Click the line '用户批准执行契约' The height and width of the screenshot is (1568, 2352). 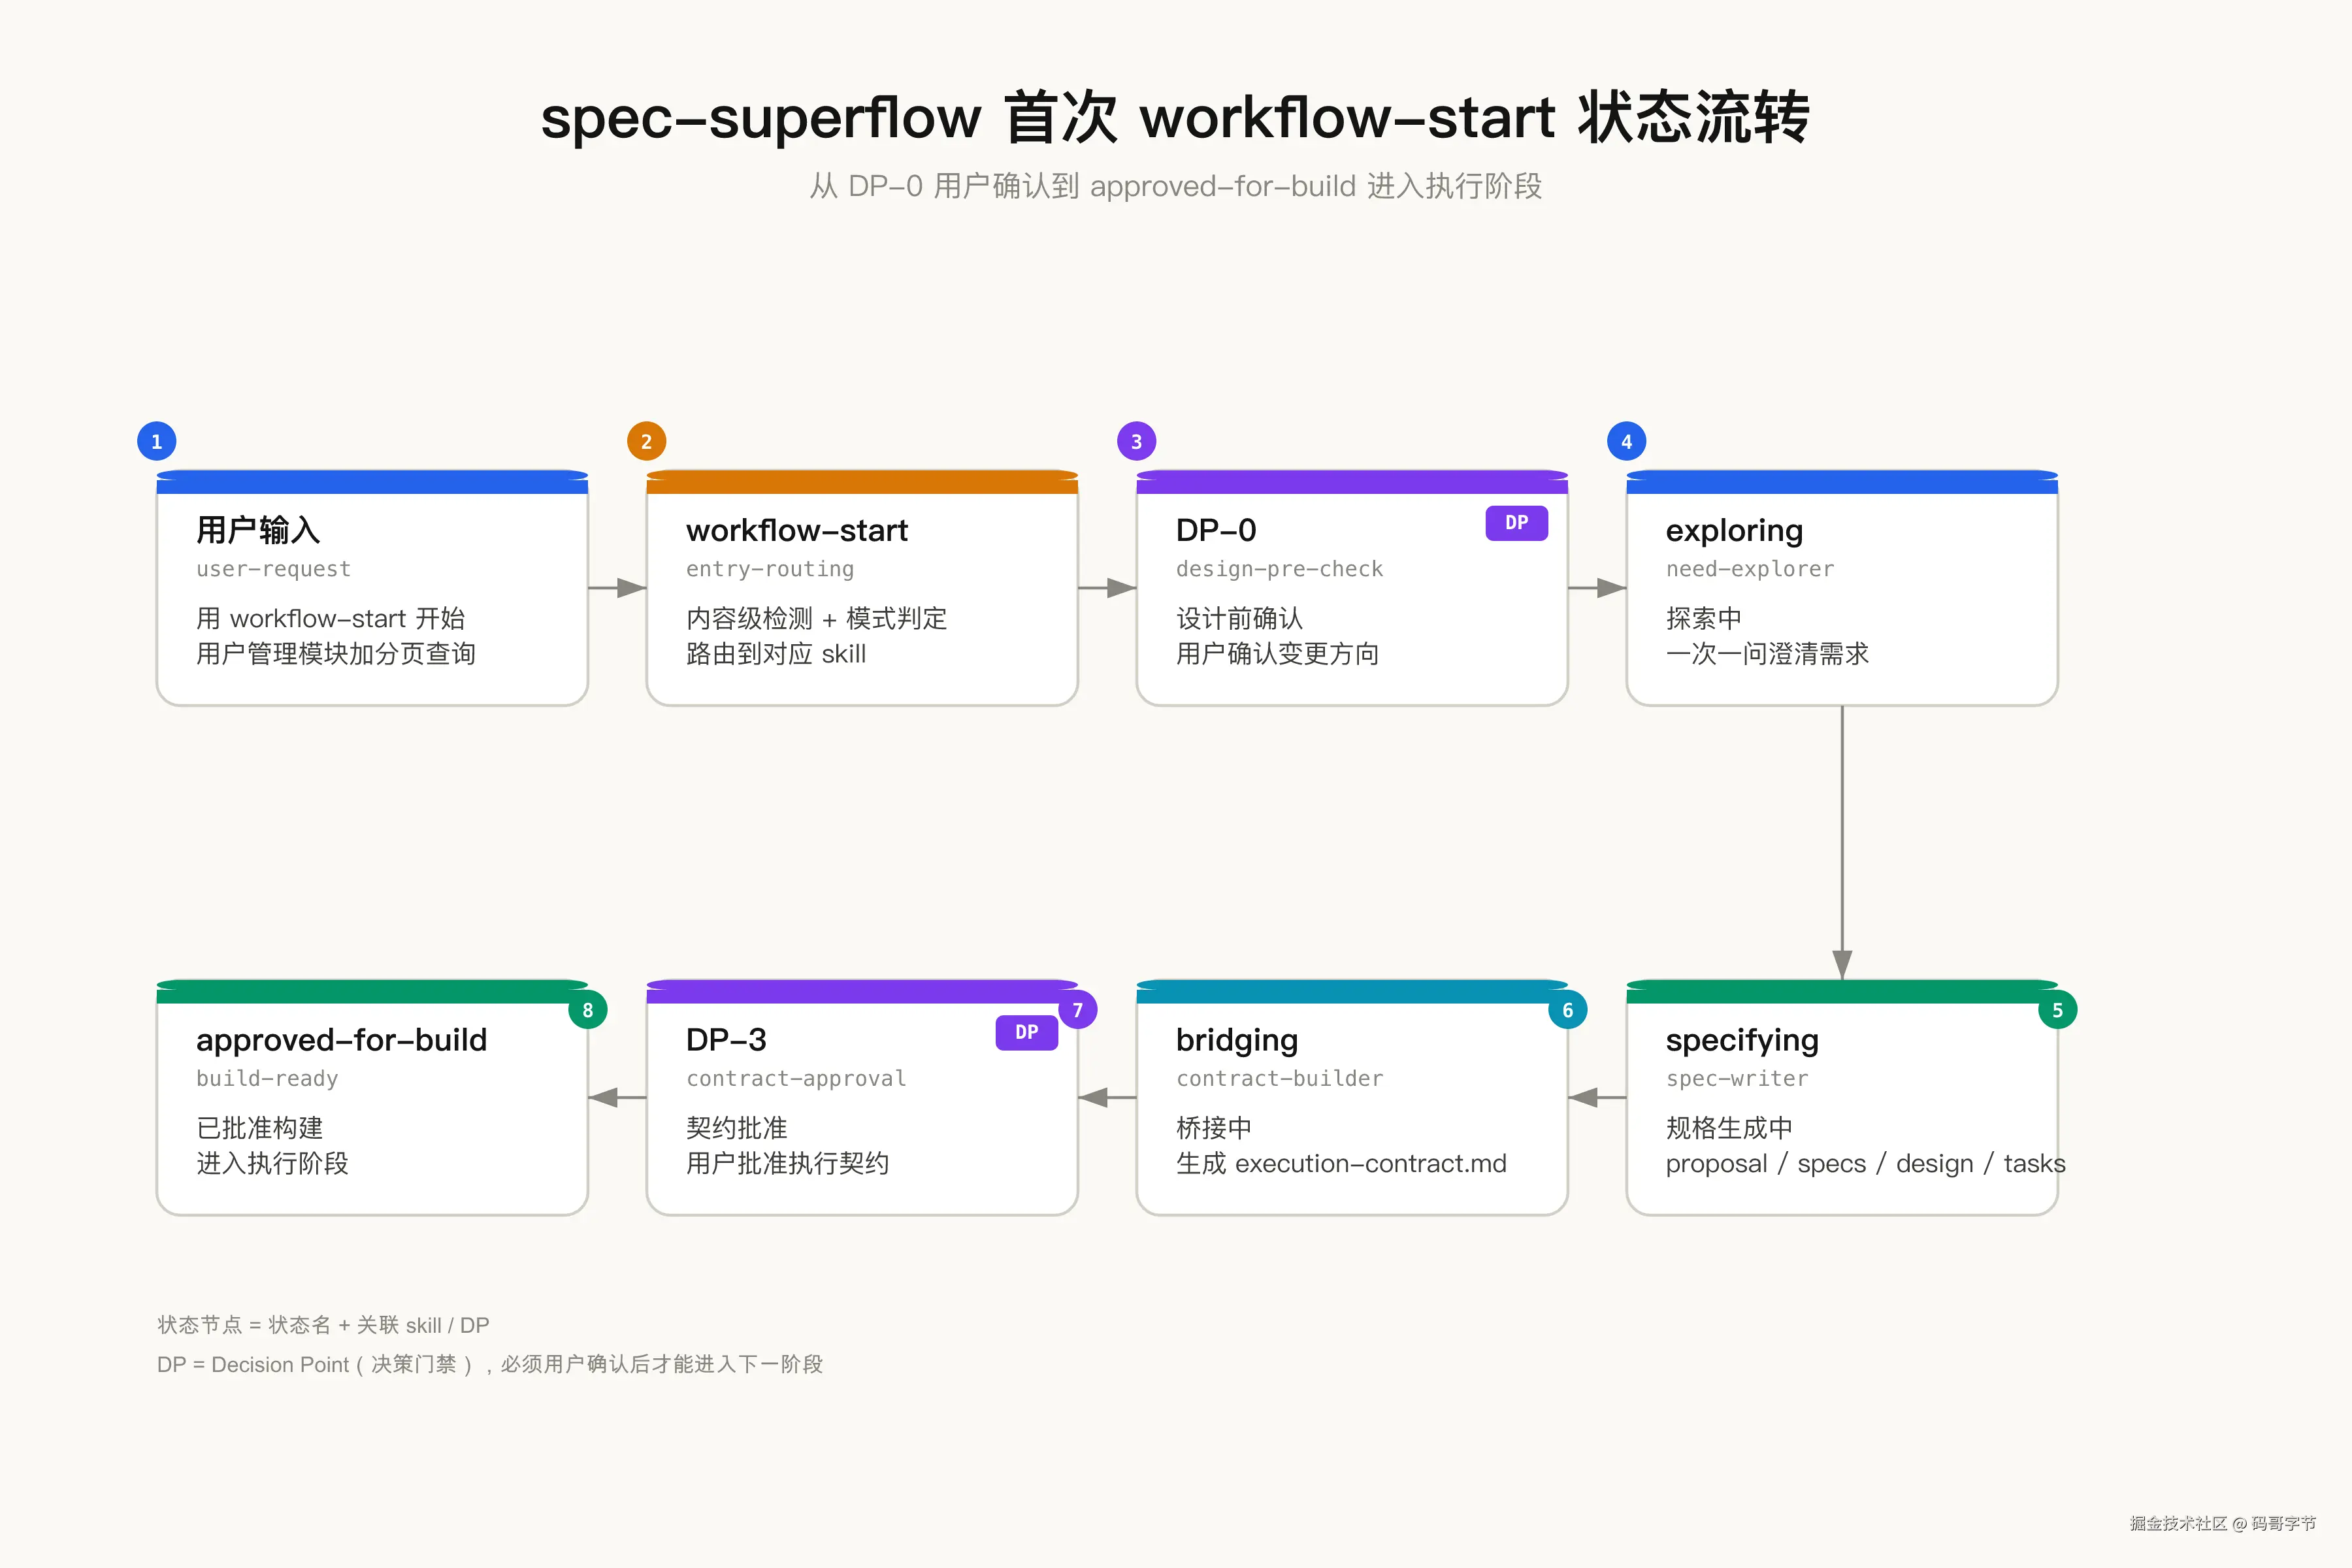point(787,1163)
